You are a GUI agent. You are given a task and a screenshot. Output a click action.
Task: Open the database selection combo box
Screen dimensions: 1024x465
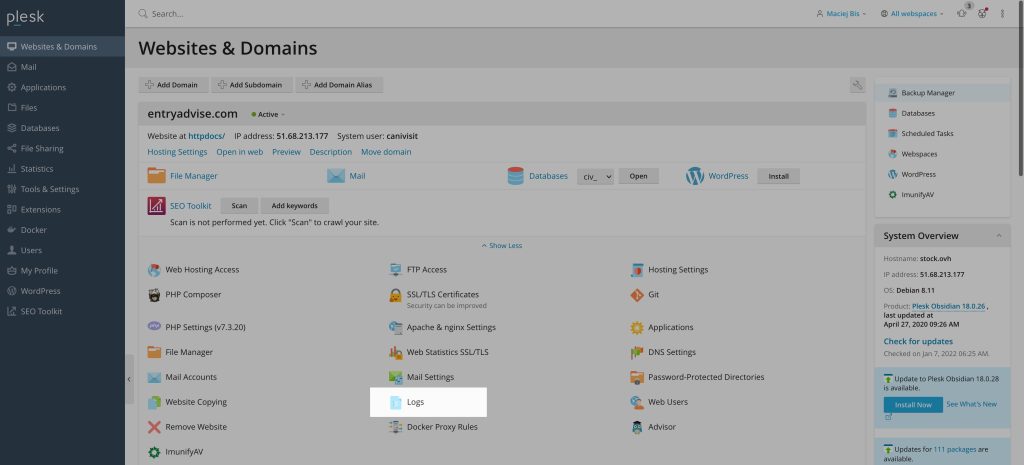(595, 176)
